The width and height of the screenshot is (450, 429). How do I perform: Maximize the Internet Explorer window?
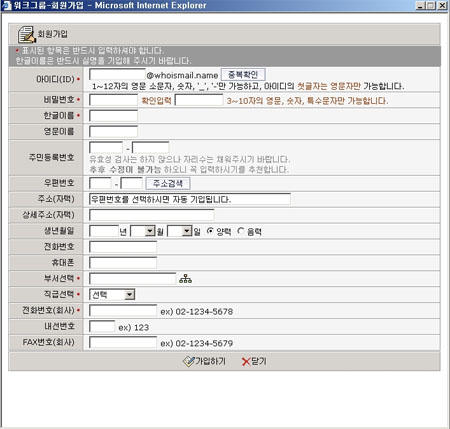[431, 5]
